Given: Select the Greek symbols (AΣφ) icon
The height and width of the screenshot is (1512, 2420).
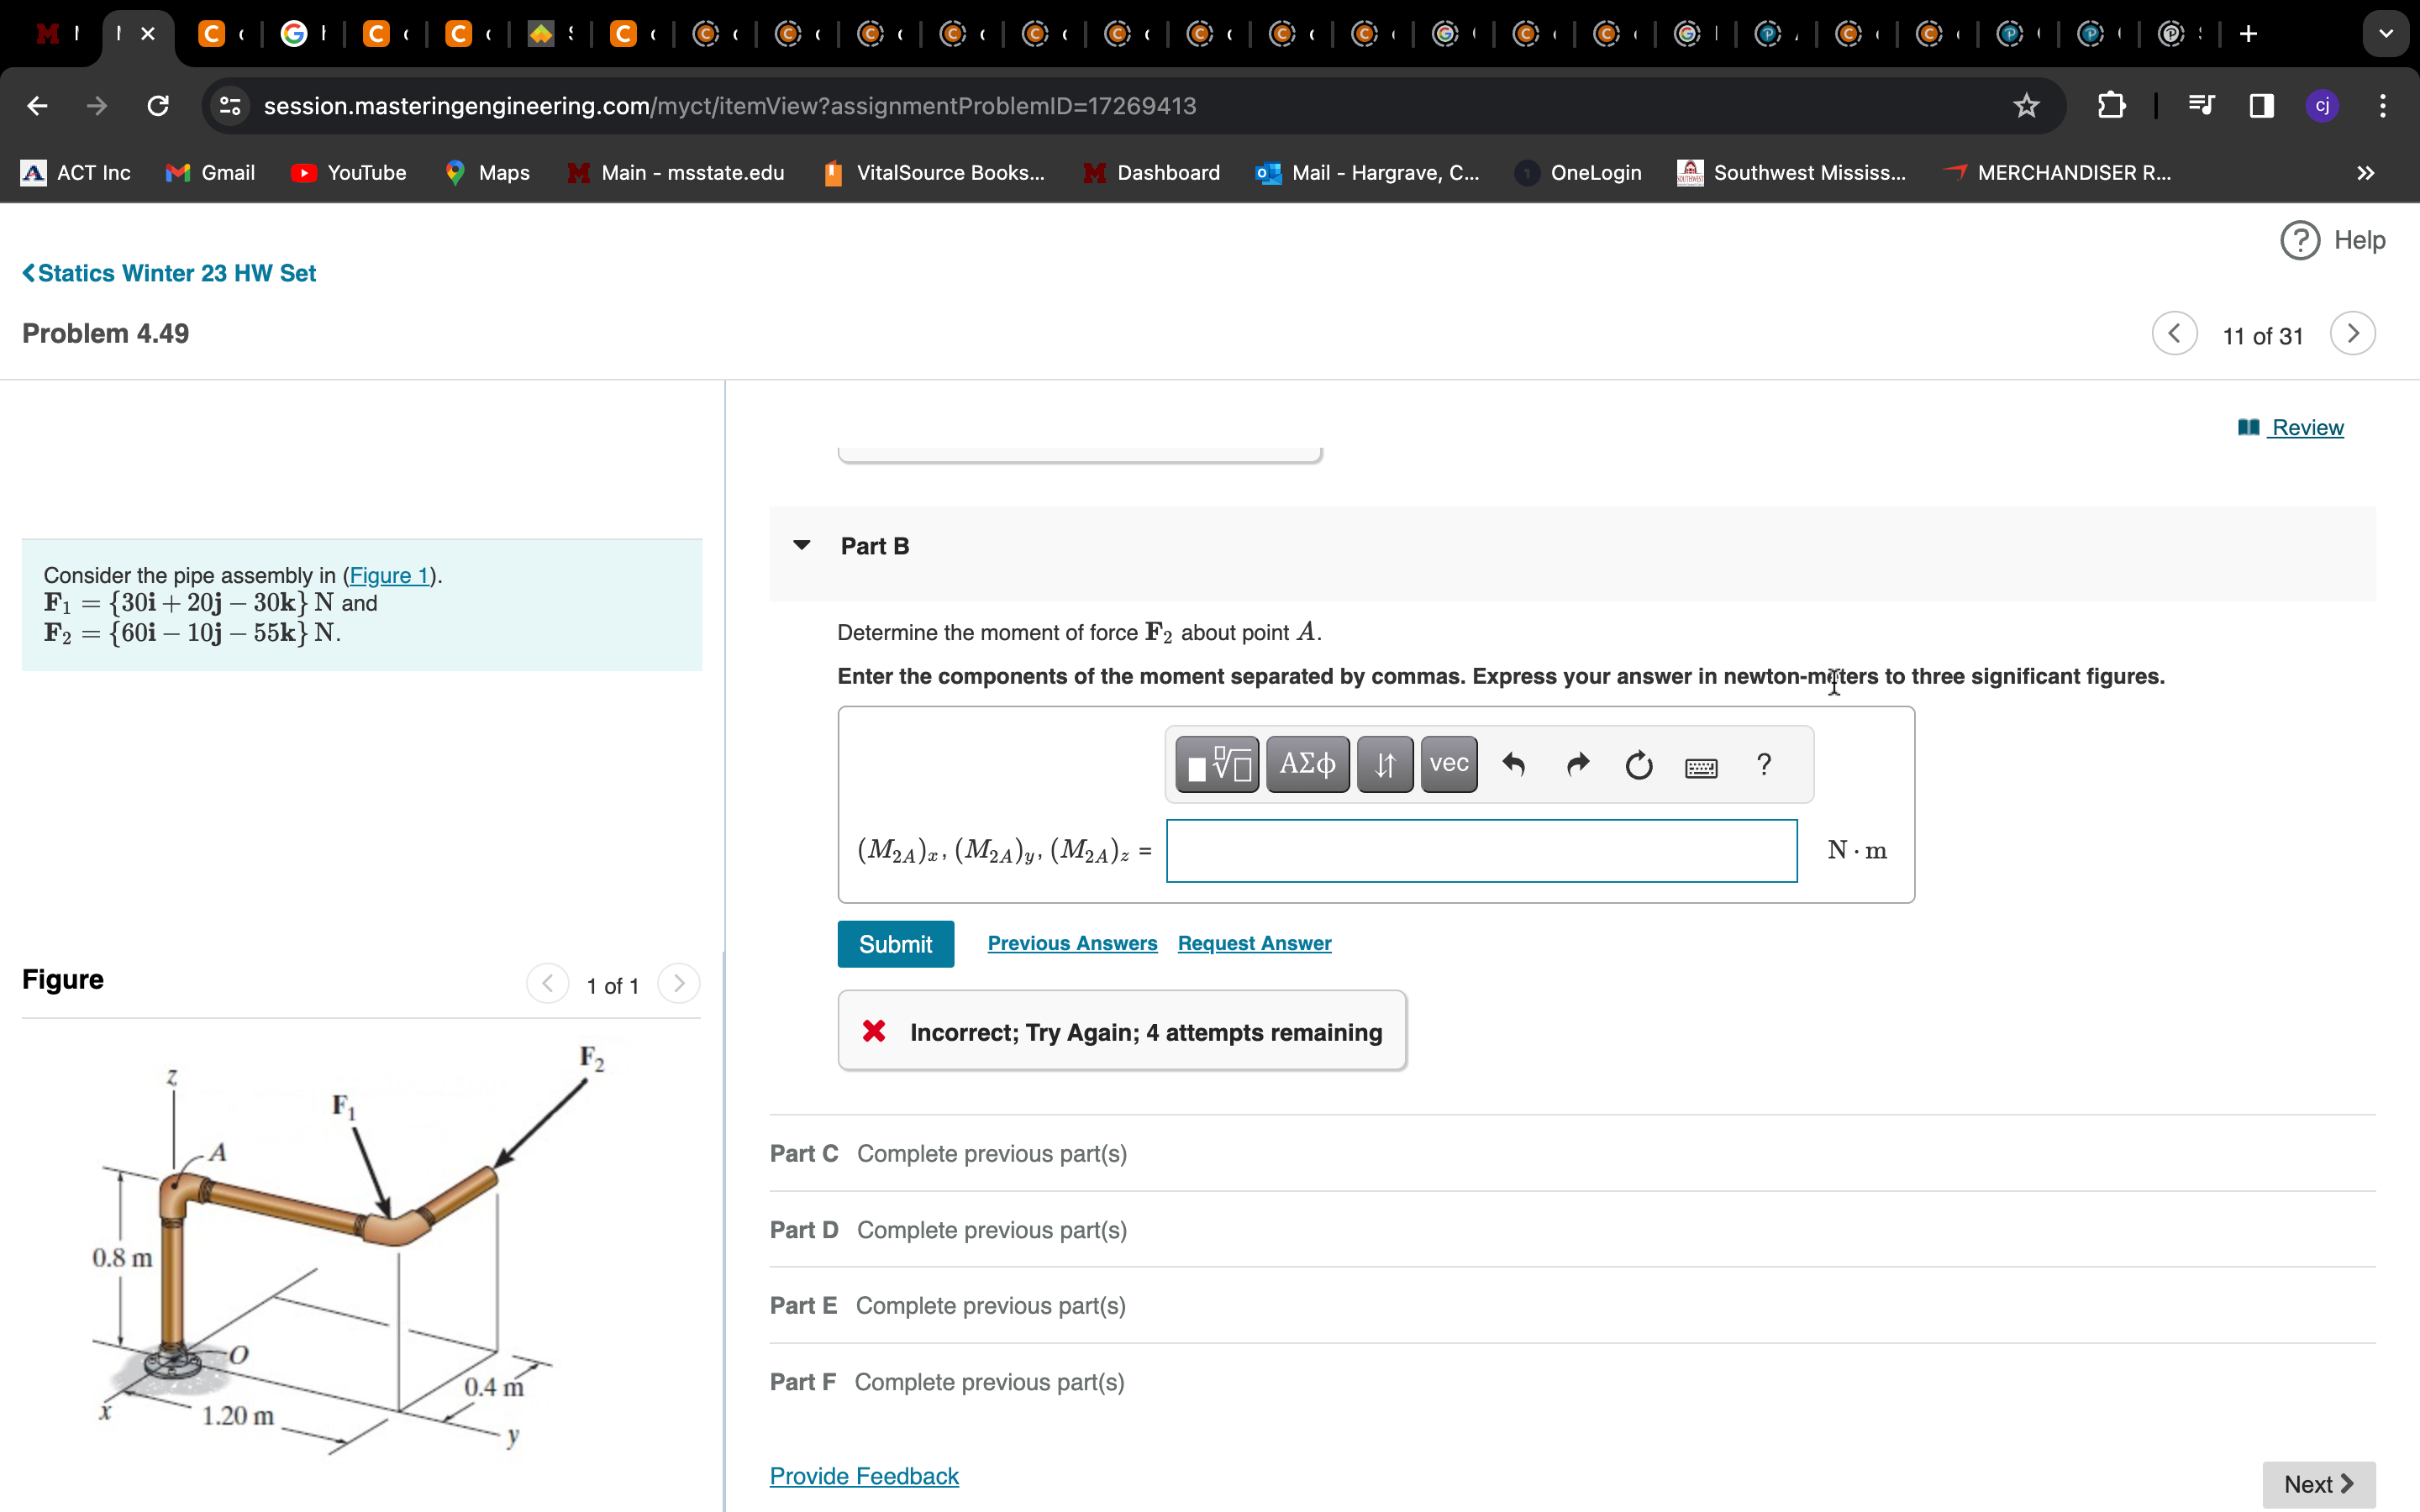Looking at the screenshot, I should click(x=1305, y=763).
